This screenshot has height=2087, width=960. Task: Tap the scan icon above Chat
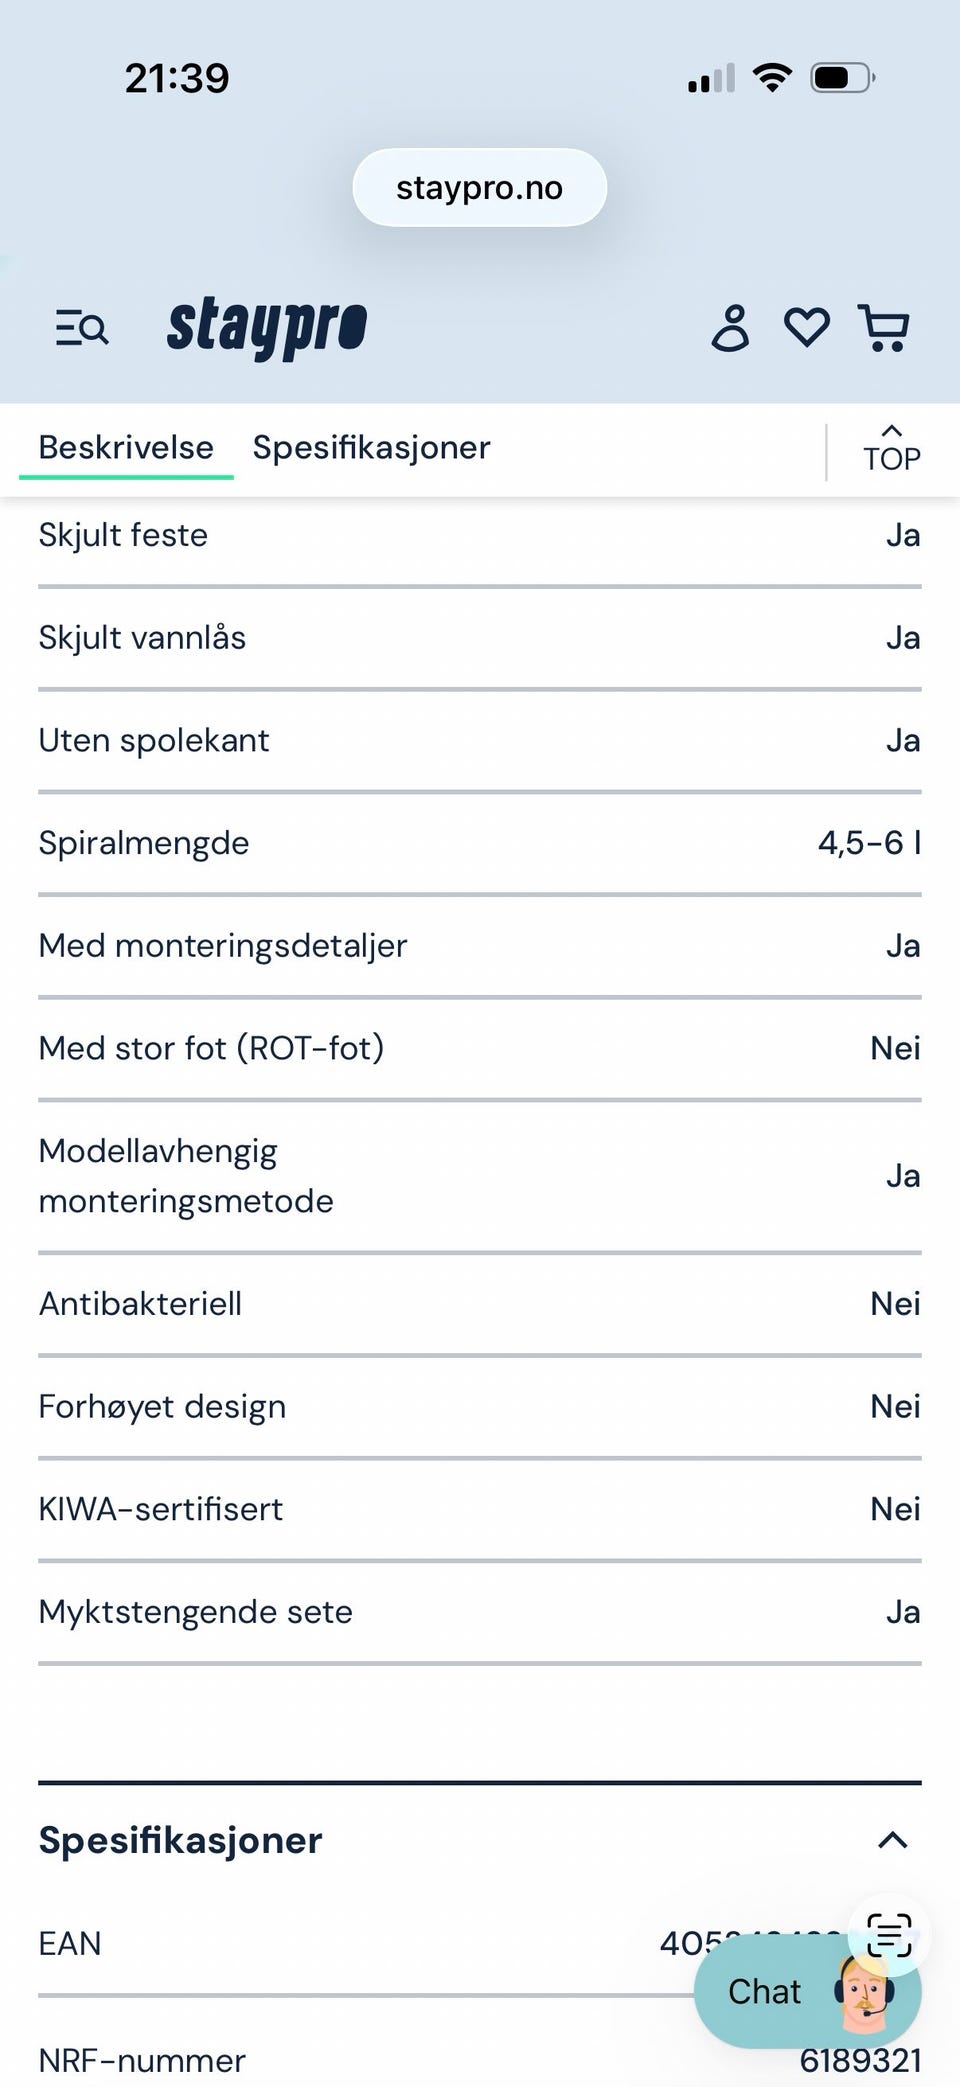(x=889, y=1934)
